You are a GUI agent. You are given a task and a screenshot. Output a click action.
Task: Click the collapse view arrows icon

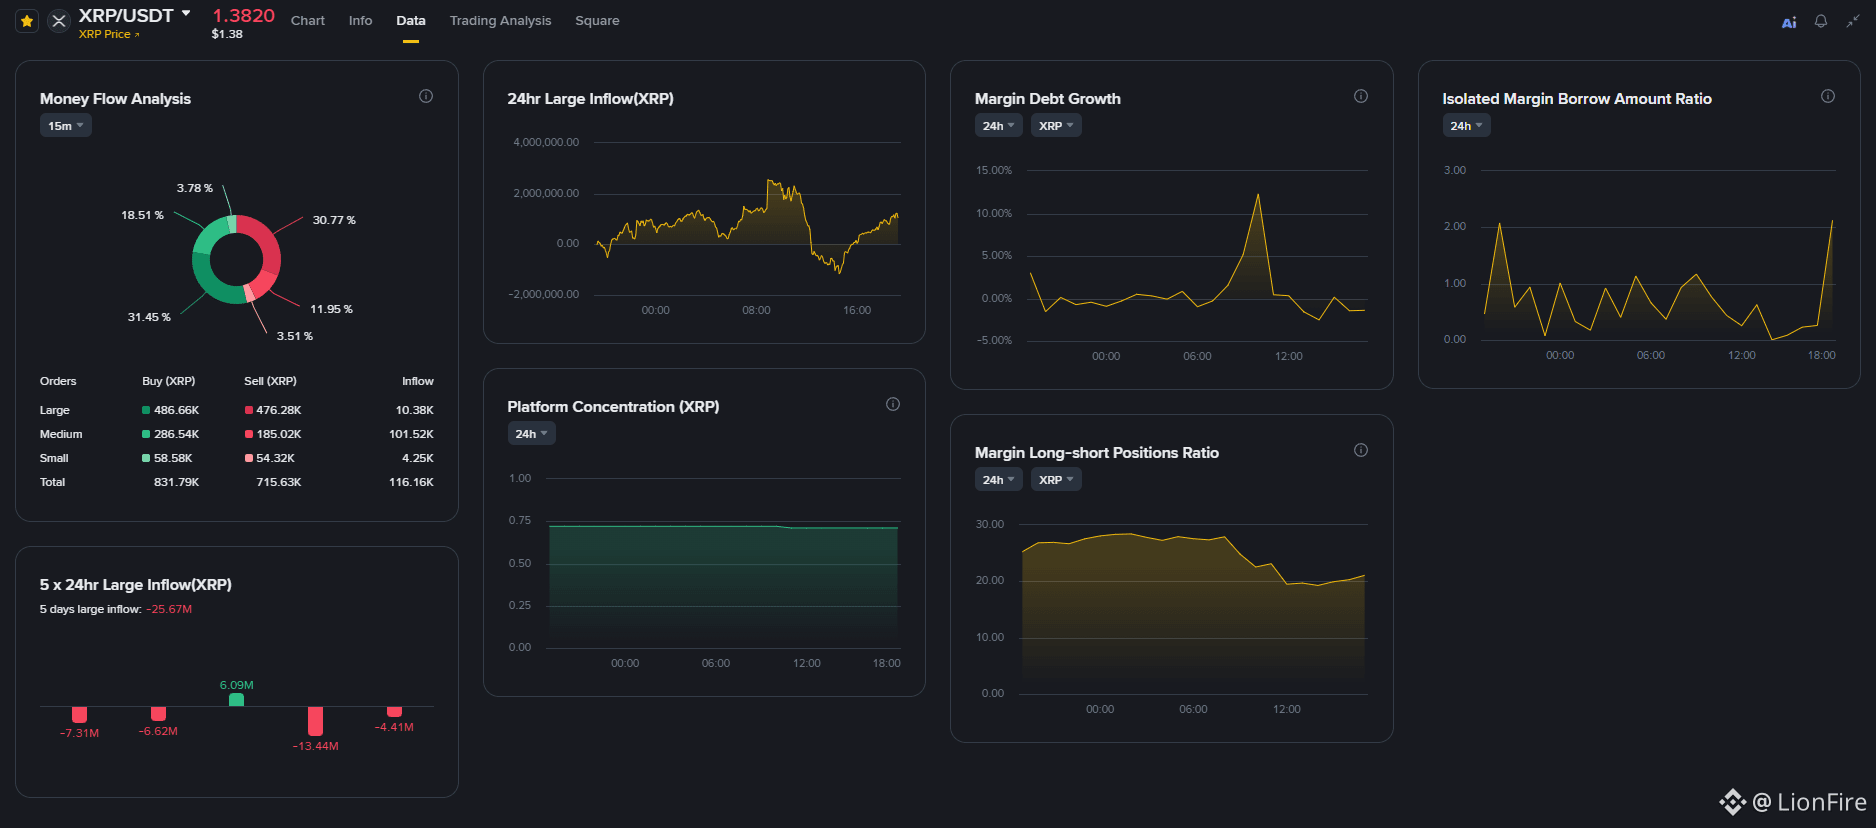[1853, 21]
